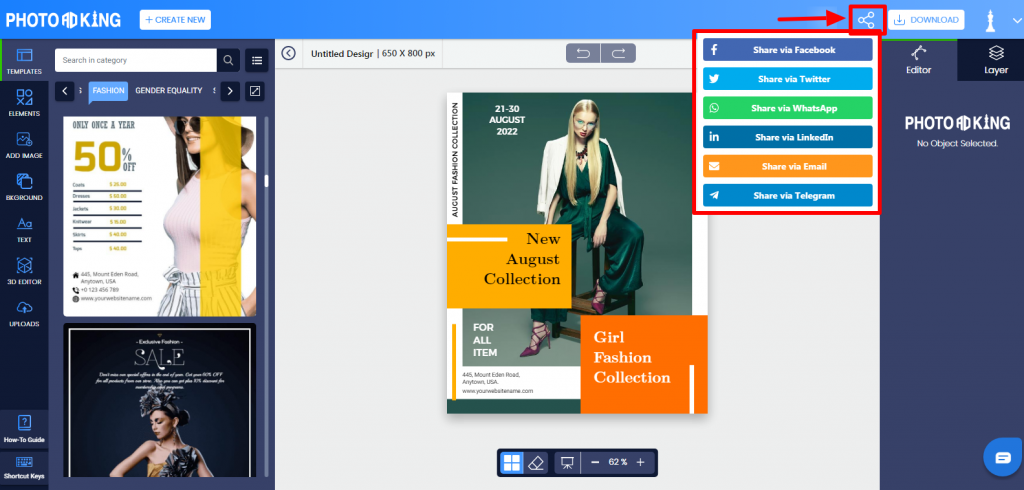Open the Add Image sidebar tool
The height and width of the screenshot is (490, 1024).
pos(24,145)
